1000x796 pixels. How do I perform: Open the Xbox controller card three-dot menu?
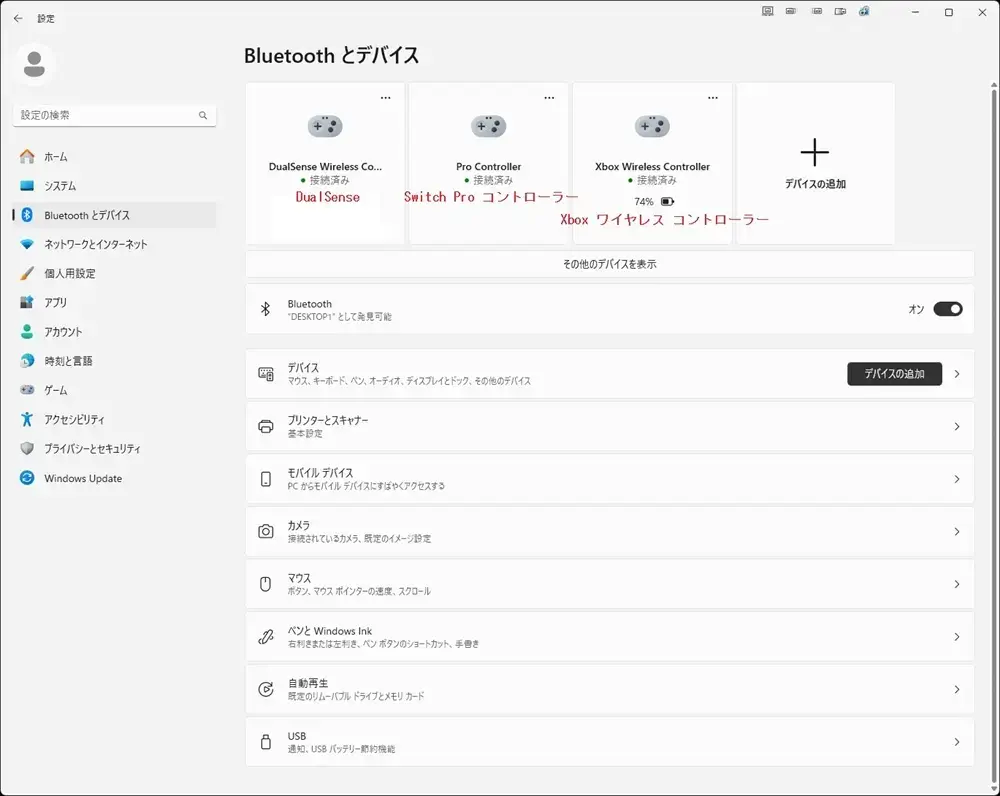(713, 98)
